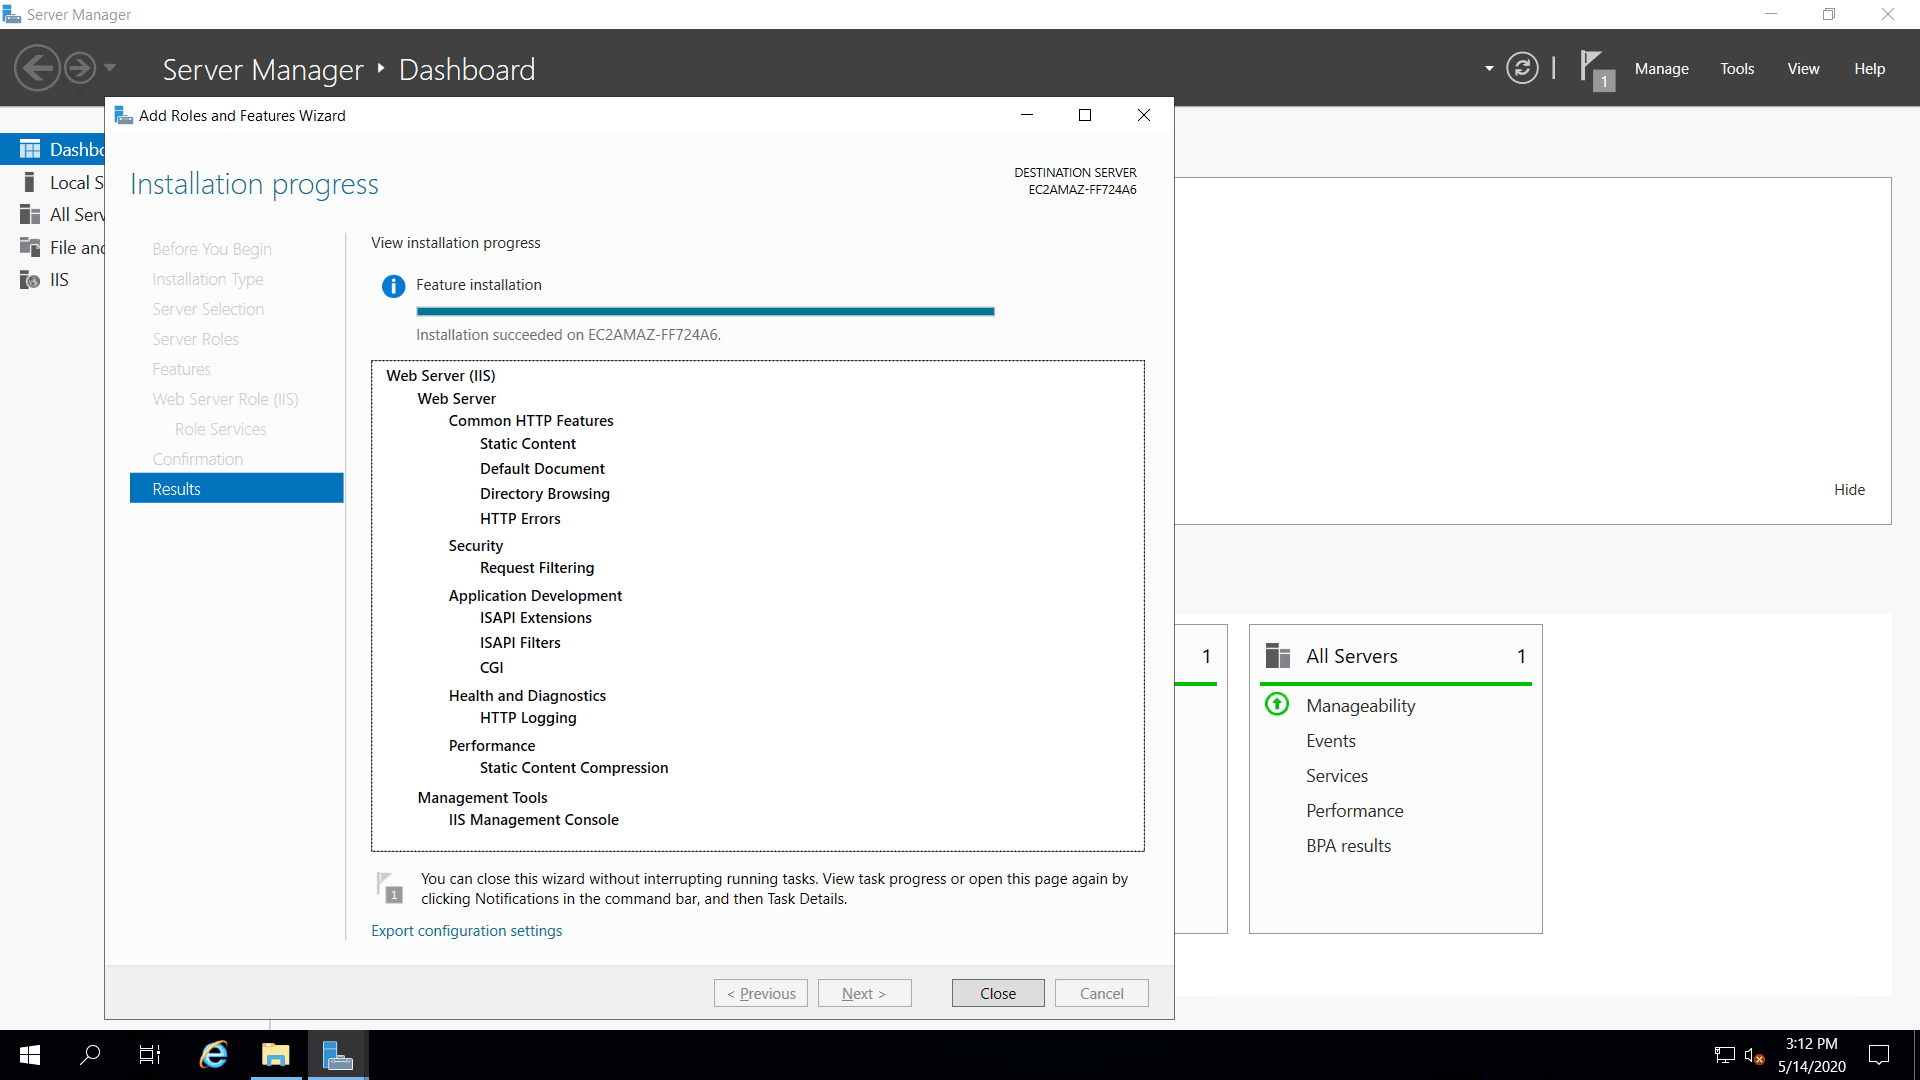Select Local Server in the left sidebar
This screenshot has height=1080, width=1920.
point(52,182)
